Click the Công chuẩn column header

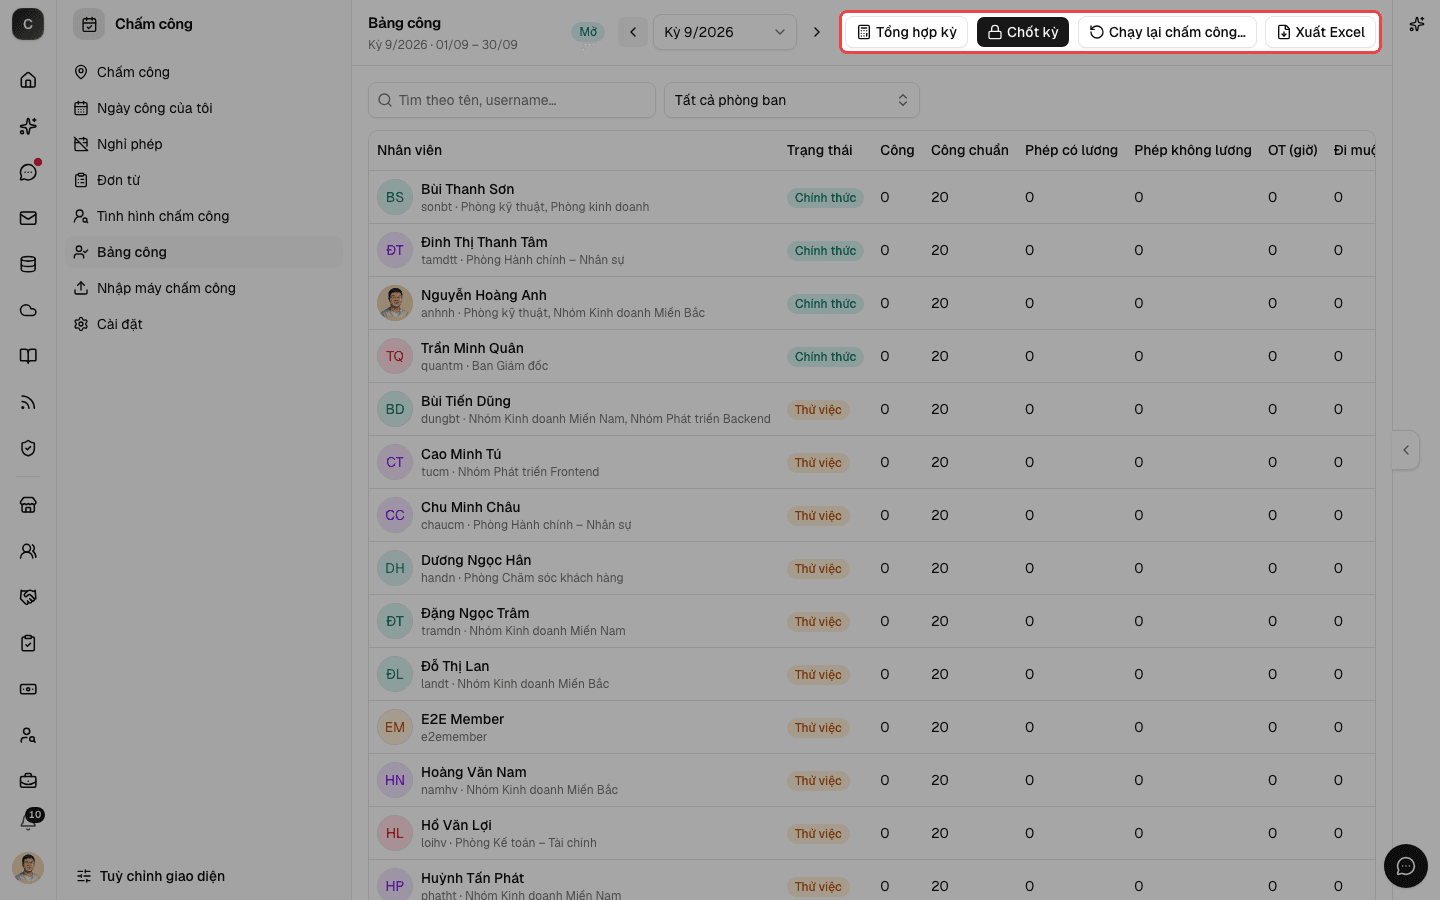tap(969, 150)
